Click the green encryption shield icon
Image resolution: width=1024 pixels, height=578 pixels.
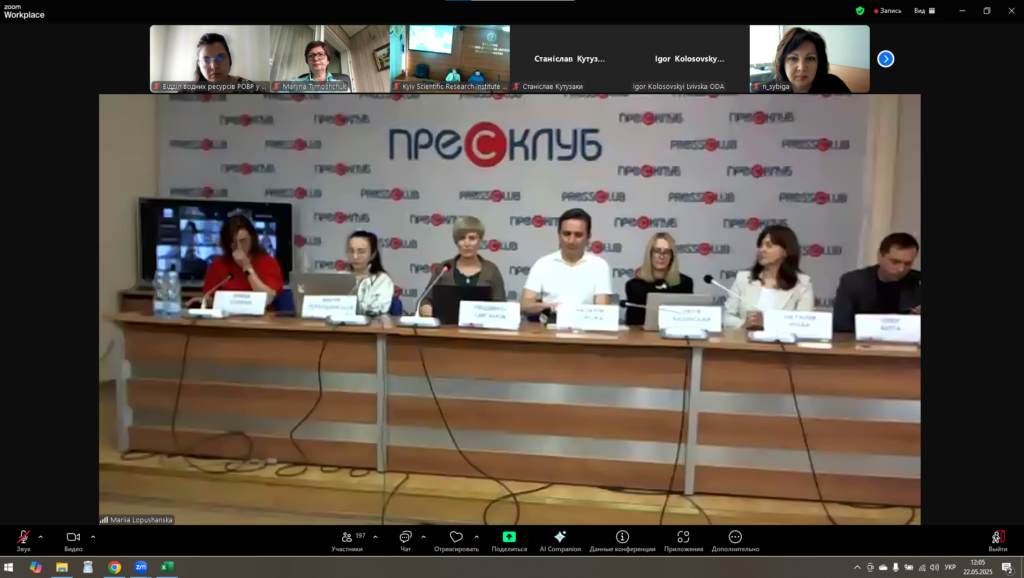860,11
